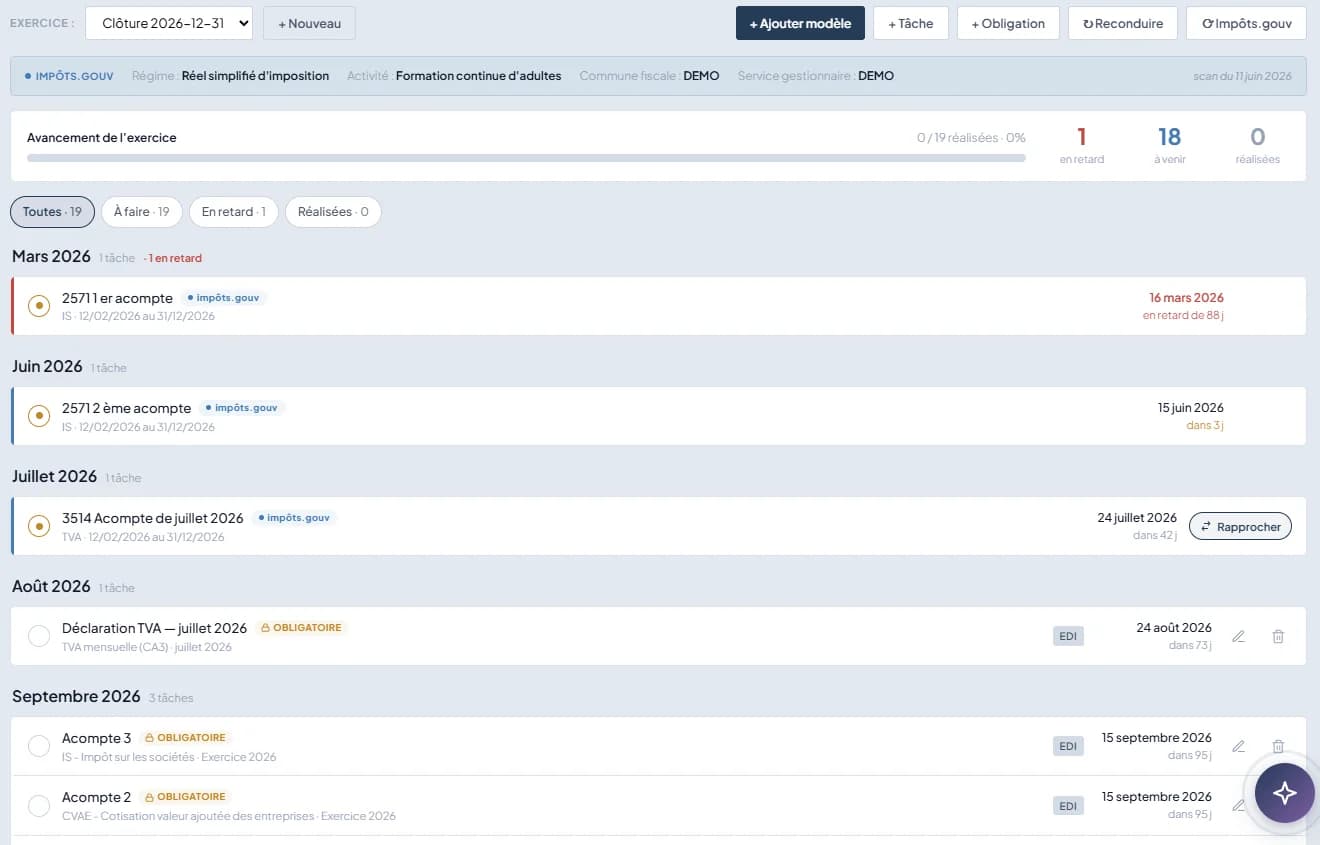Delete the Acompte 3 IS task
The image size is (1320, 845).
coord(1278,746)
